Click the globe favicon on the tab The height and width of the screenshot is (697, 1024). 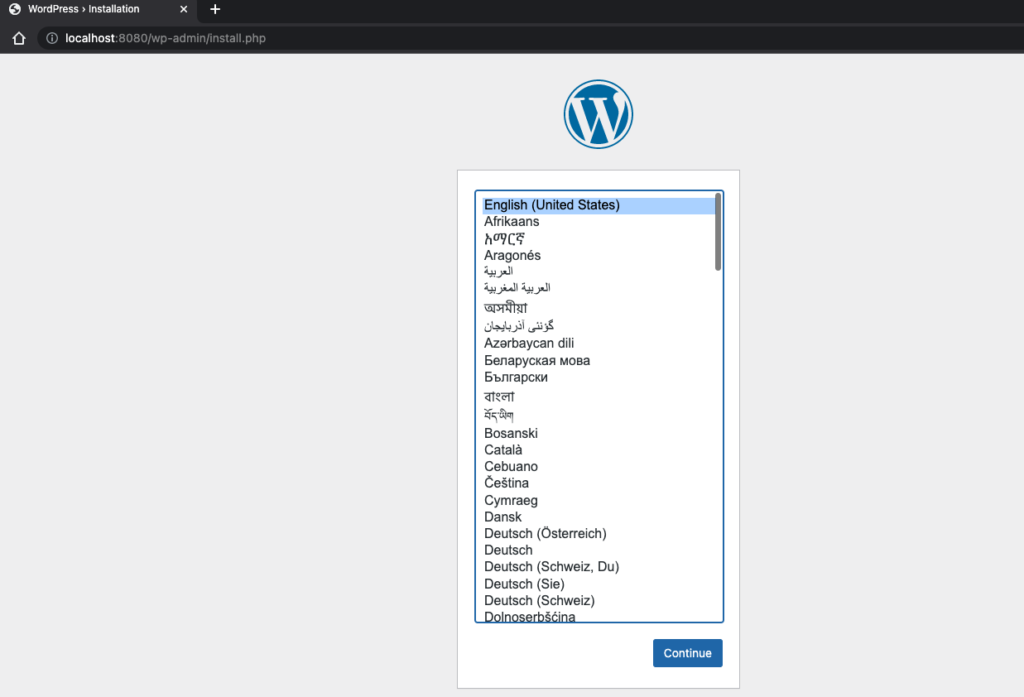(x=14, y=9)
